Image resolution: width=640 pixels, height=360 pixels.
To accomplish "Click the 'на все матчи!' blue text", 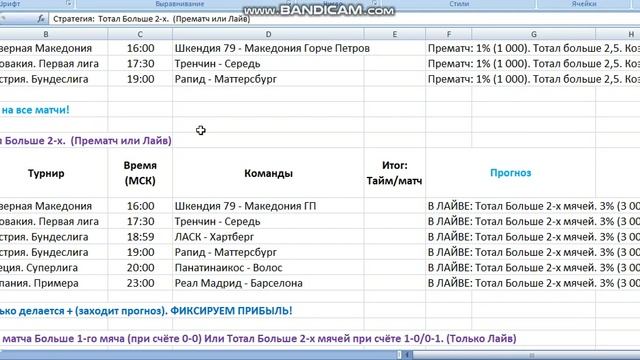I will [35, 110].
